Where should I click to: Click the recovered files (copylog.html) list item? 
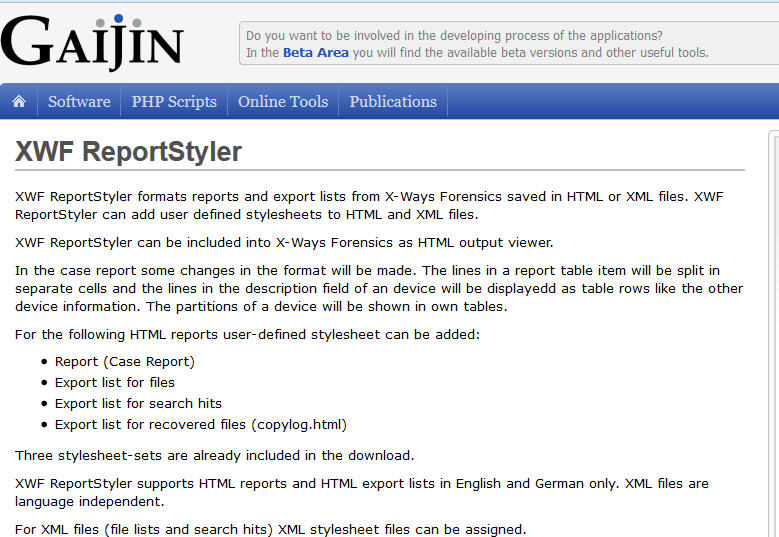click(x=200, y=424)
